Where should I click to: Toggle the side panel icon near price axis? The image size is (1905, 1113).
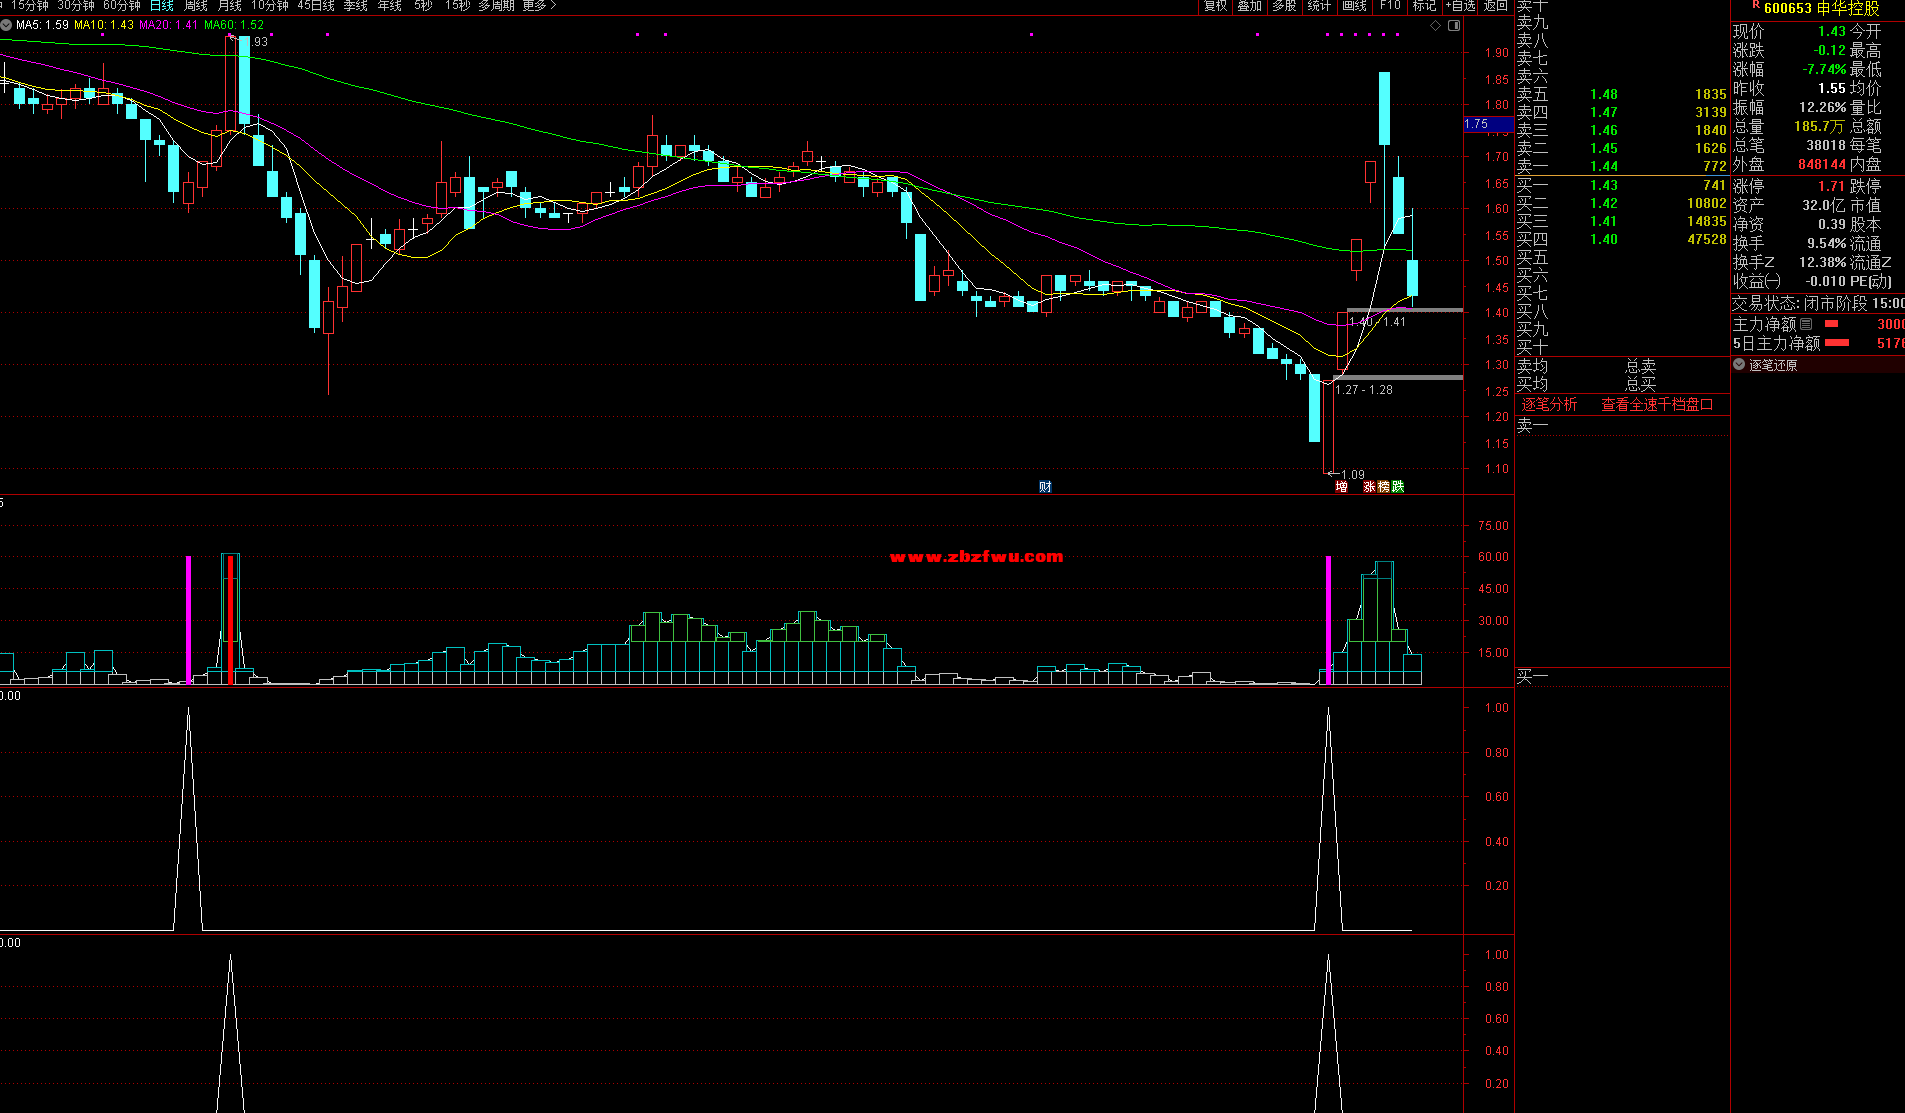pyautogui.click(x=1454, y=26)
